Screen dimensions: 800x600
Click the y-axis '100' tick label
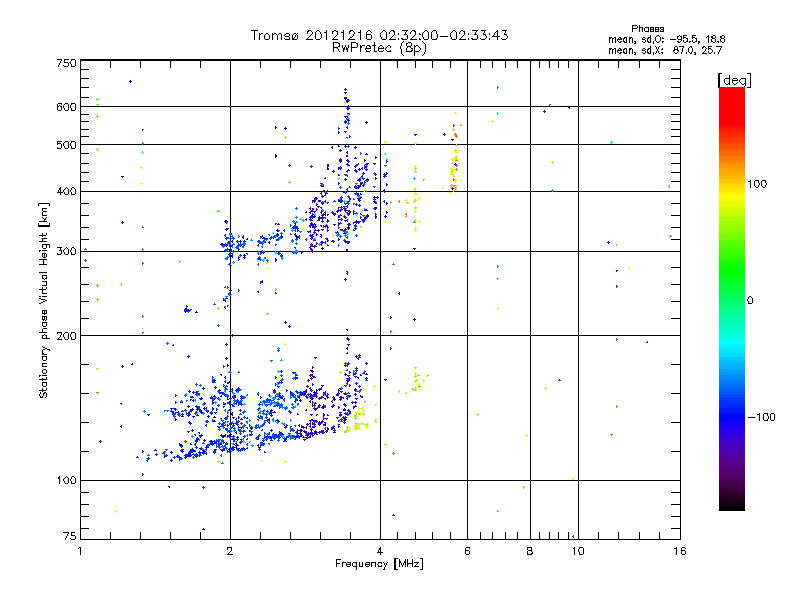click(67, 481)
